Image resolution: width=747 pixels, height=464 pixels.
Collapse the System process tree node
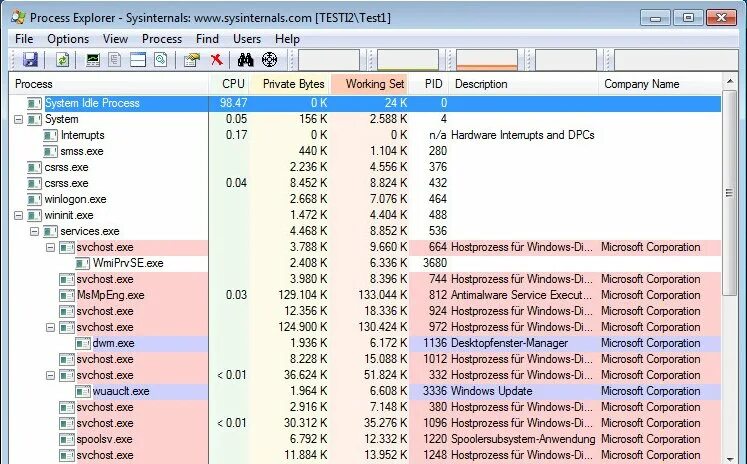click(19, 119)
